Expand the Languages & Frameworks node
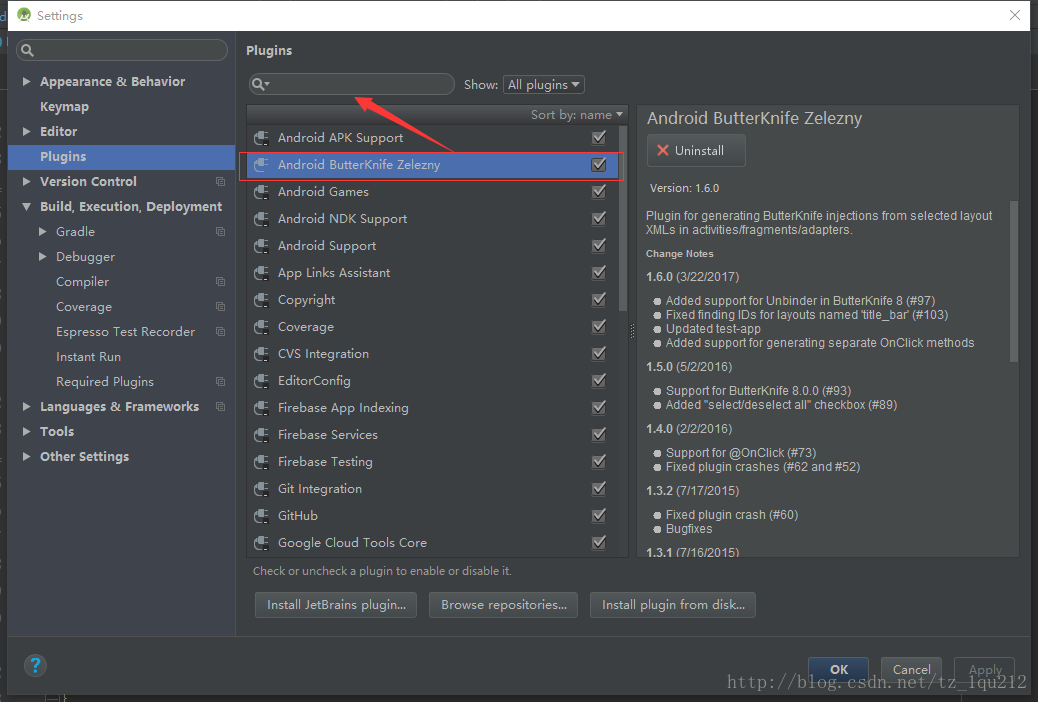1038x702 pixels. click(x=26, y=407)
